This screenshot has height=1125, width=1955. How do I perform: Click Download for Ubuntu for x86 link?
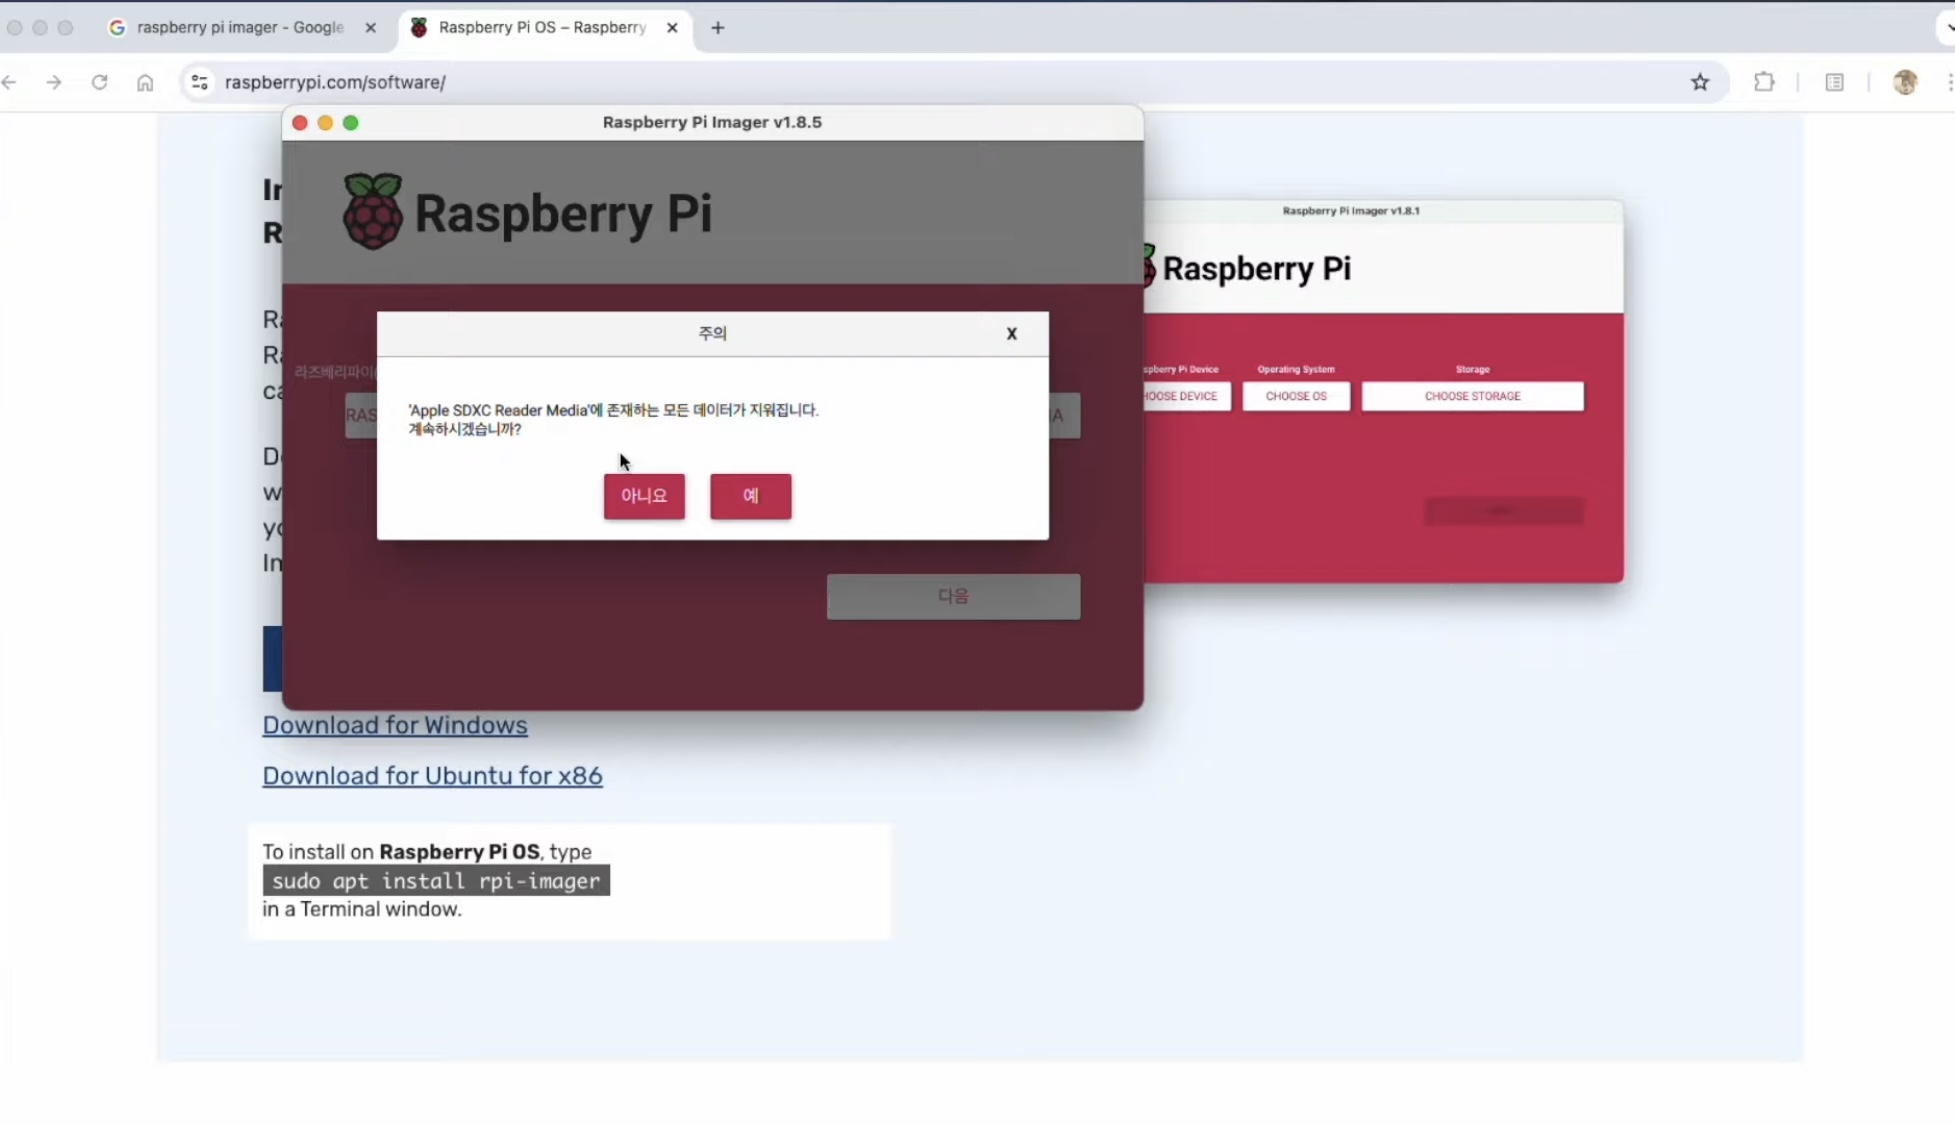[432, 776]
